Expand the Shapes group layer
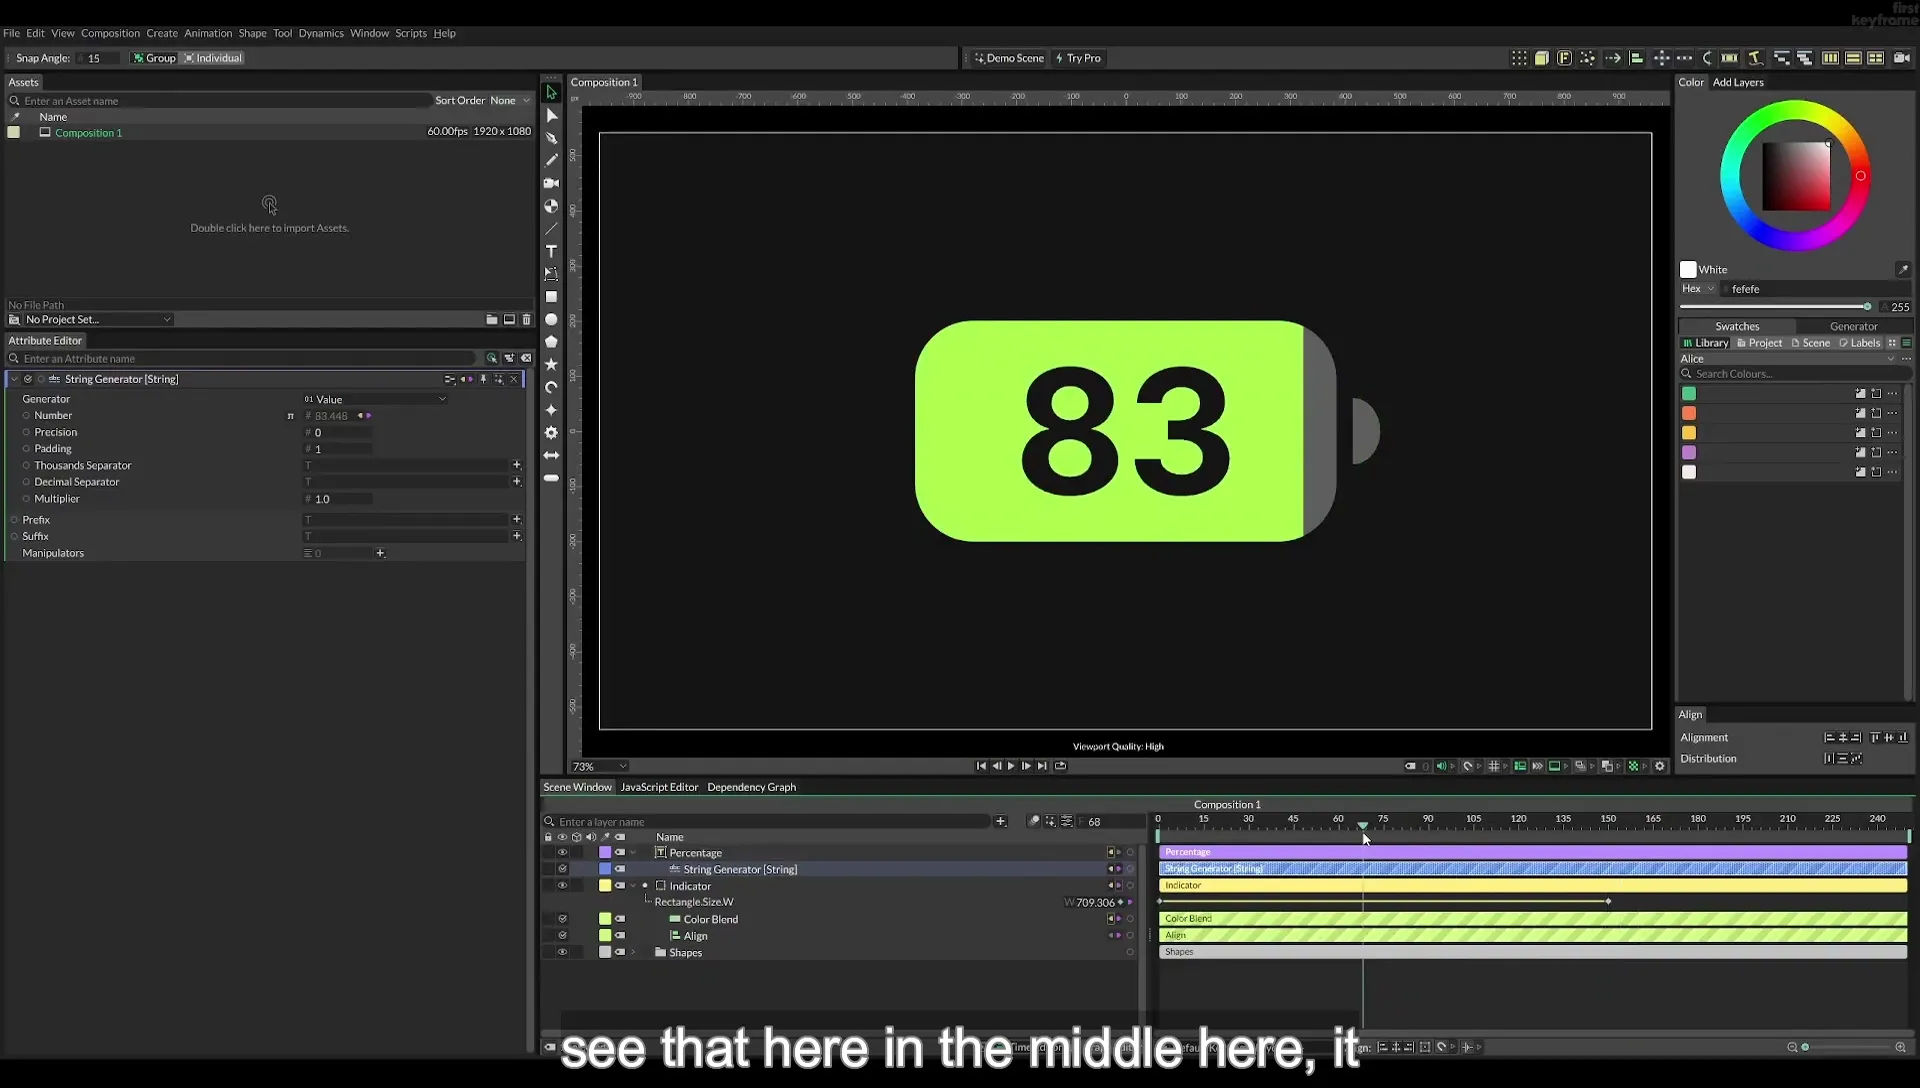Image resolution: width=1920 pixels, height=1088 pixels. [x=633, y=952]
